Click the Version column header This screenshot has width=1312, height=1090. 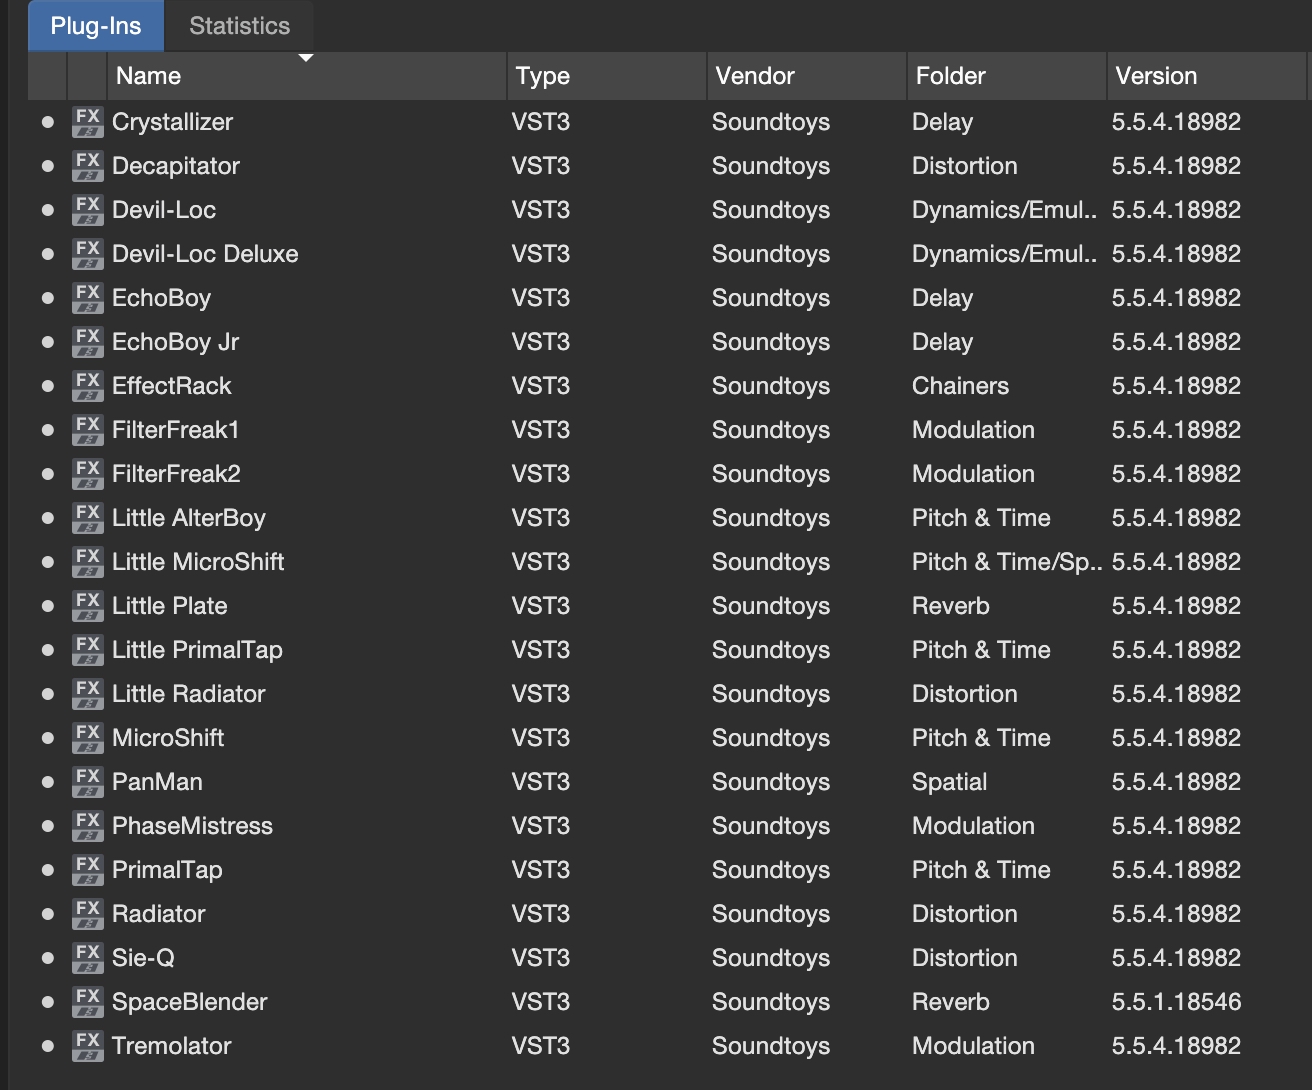pos(1156,76)
